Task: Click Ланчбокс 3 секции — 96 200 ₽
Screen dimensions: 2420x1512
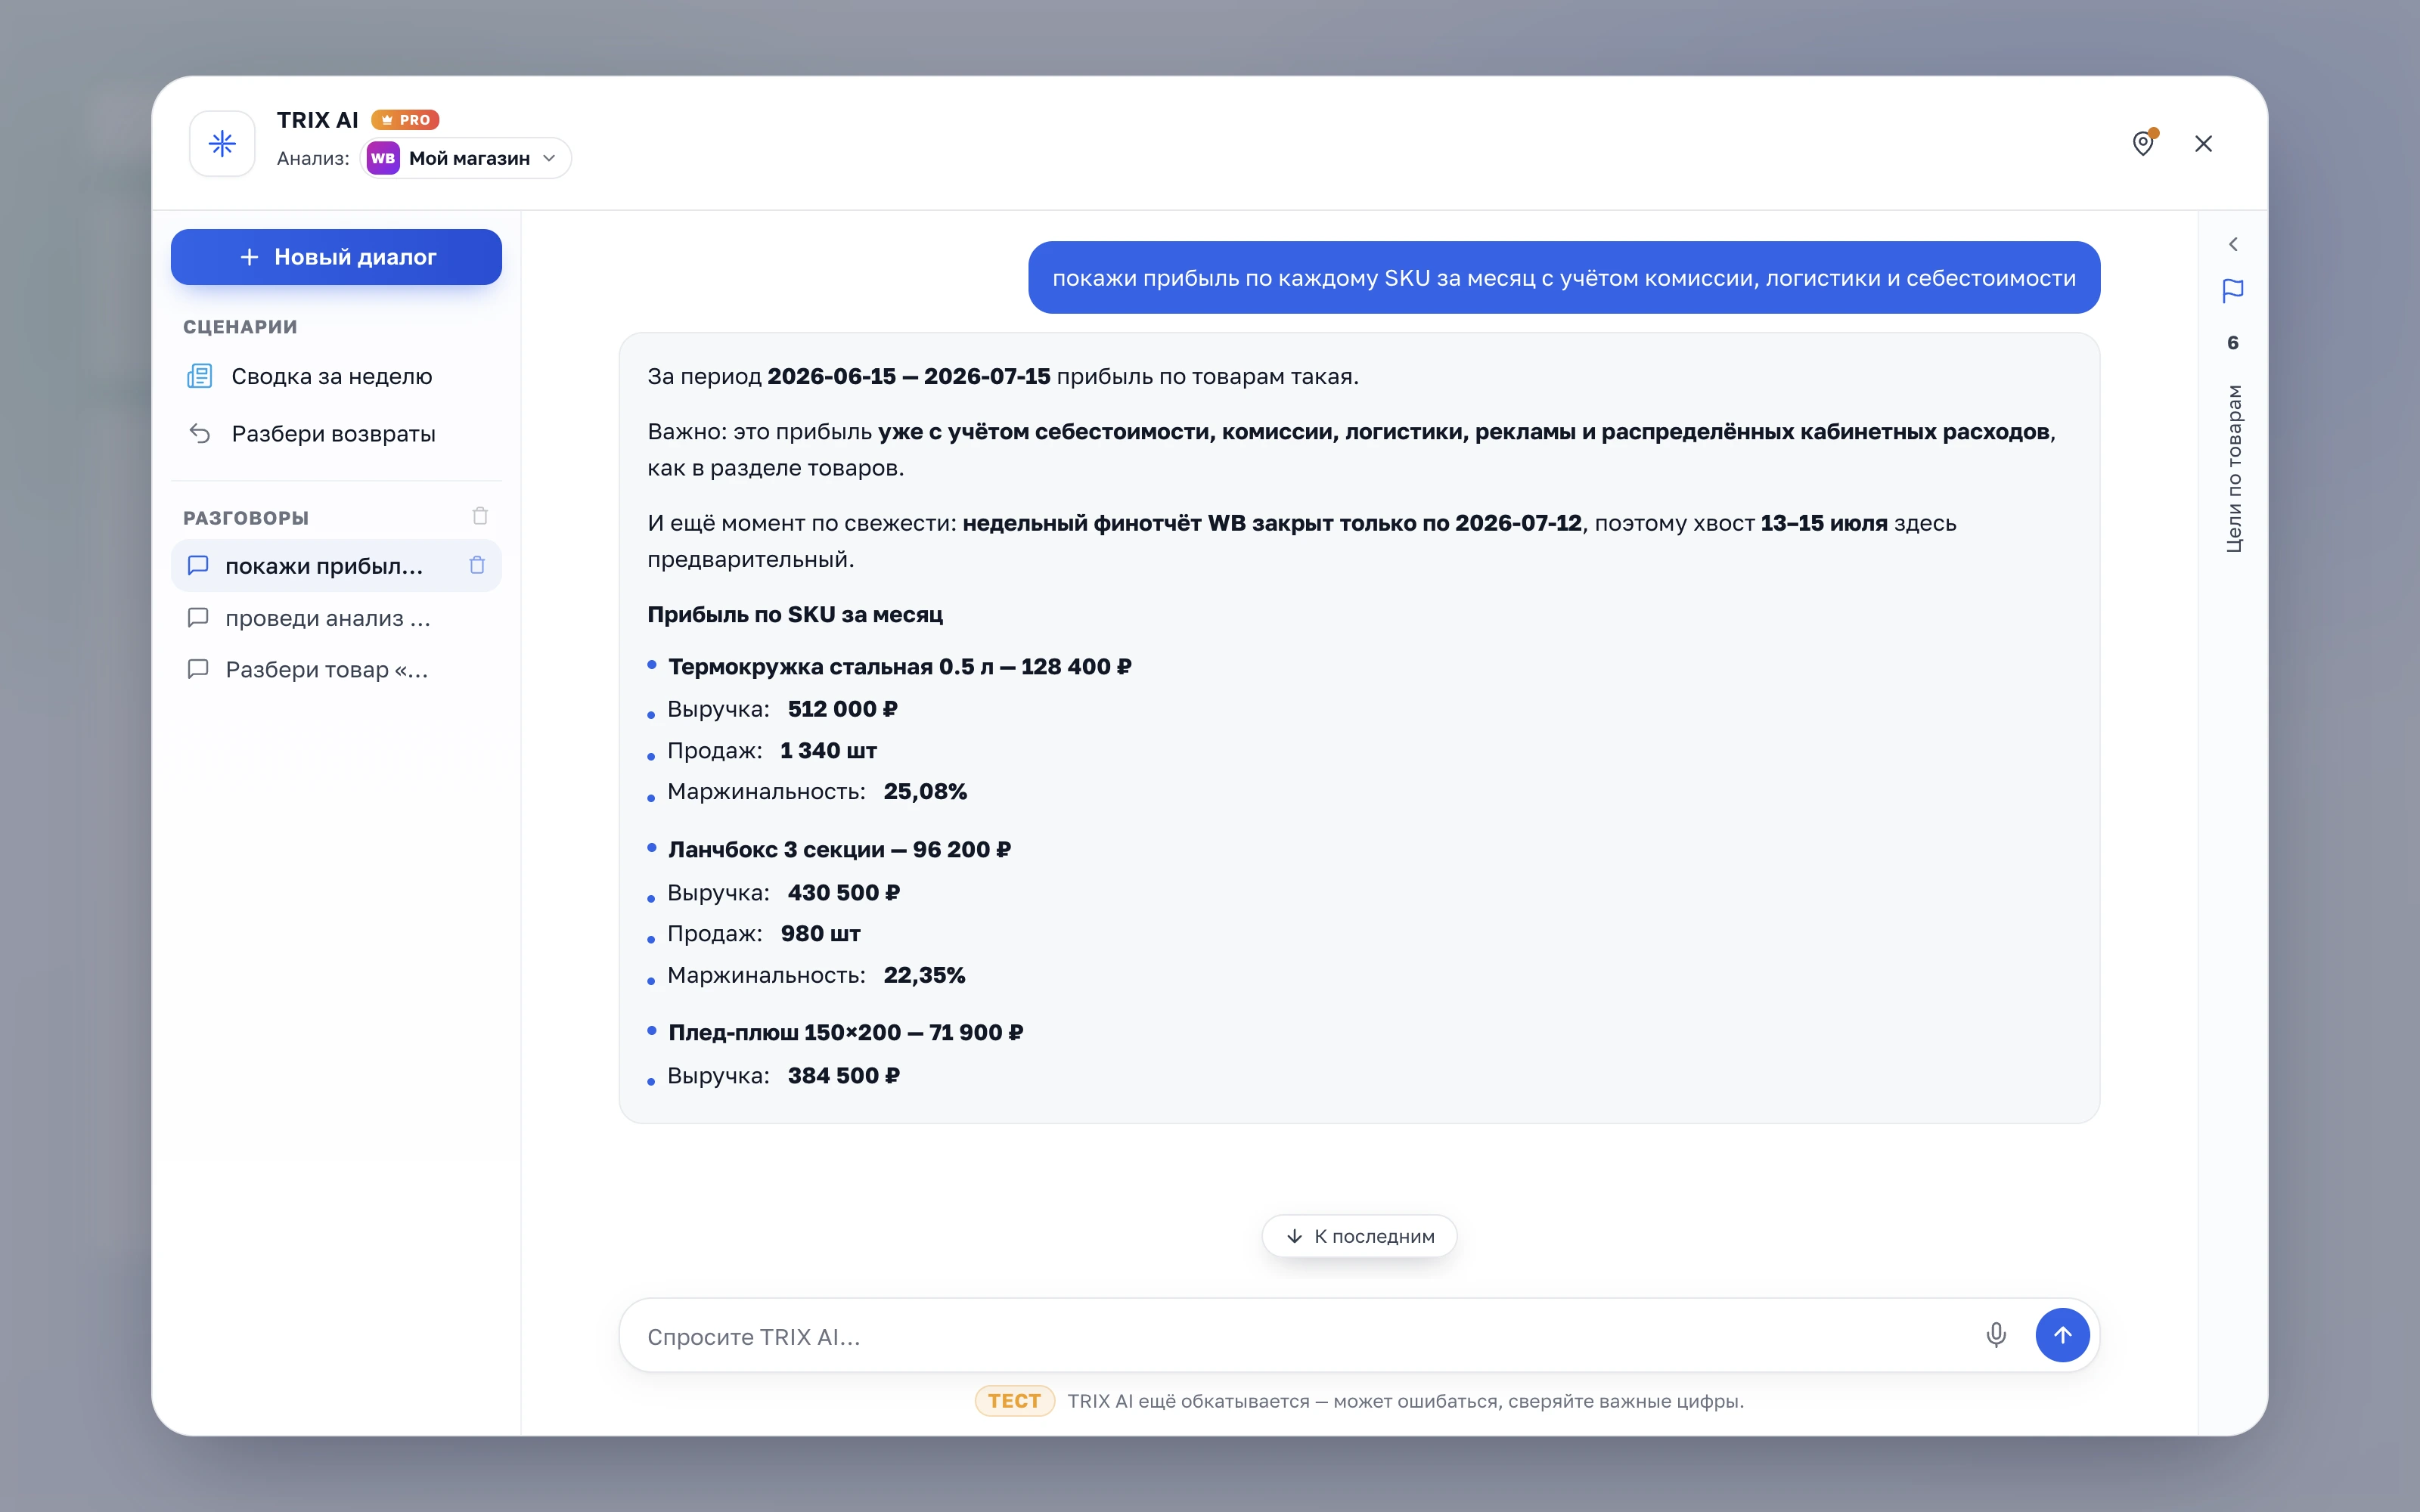Action: coord(839,849)
